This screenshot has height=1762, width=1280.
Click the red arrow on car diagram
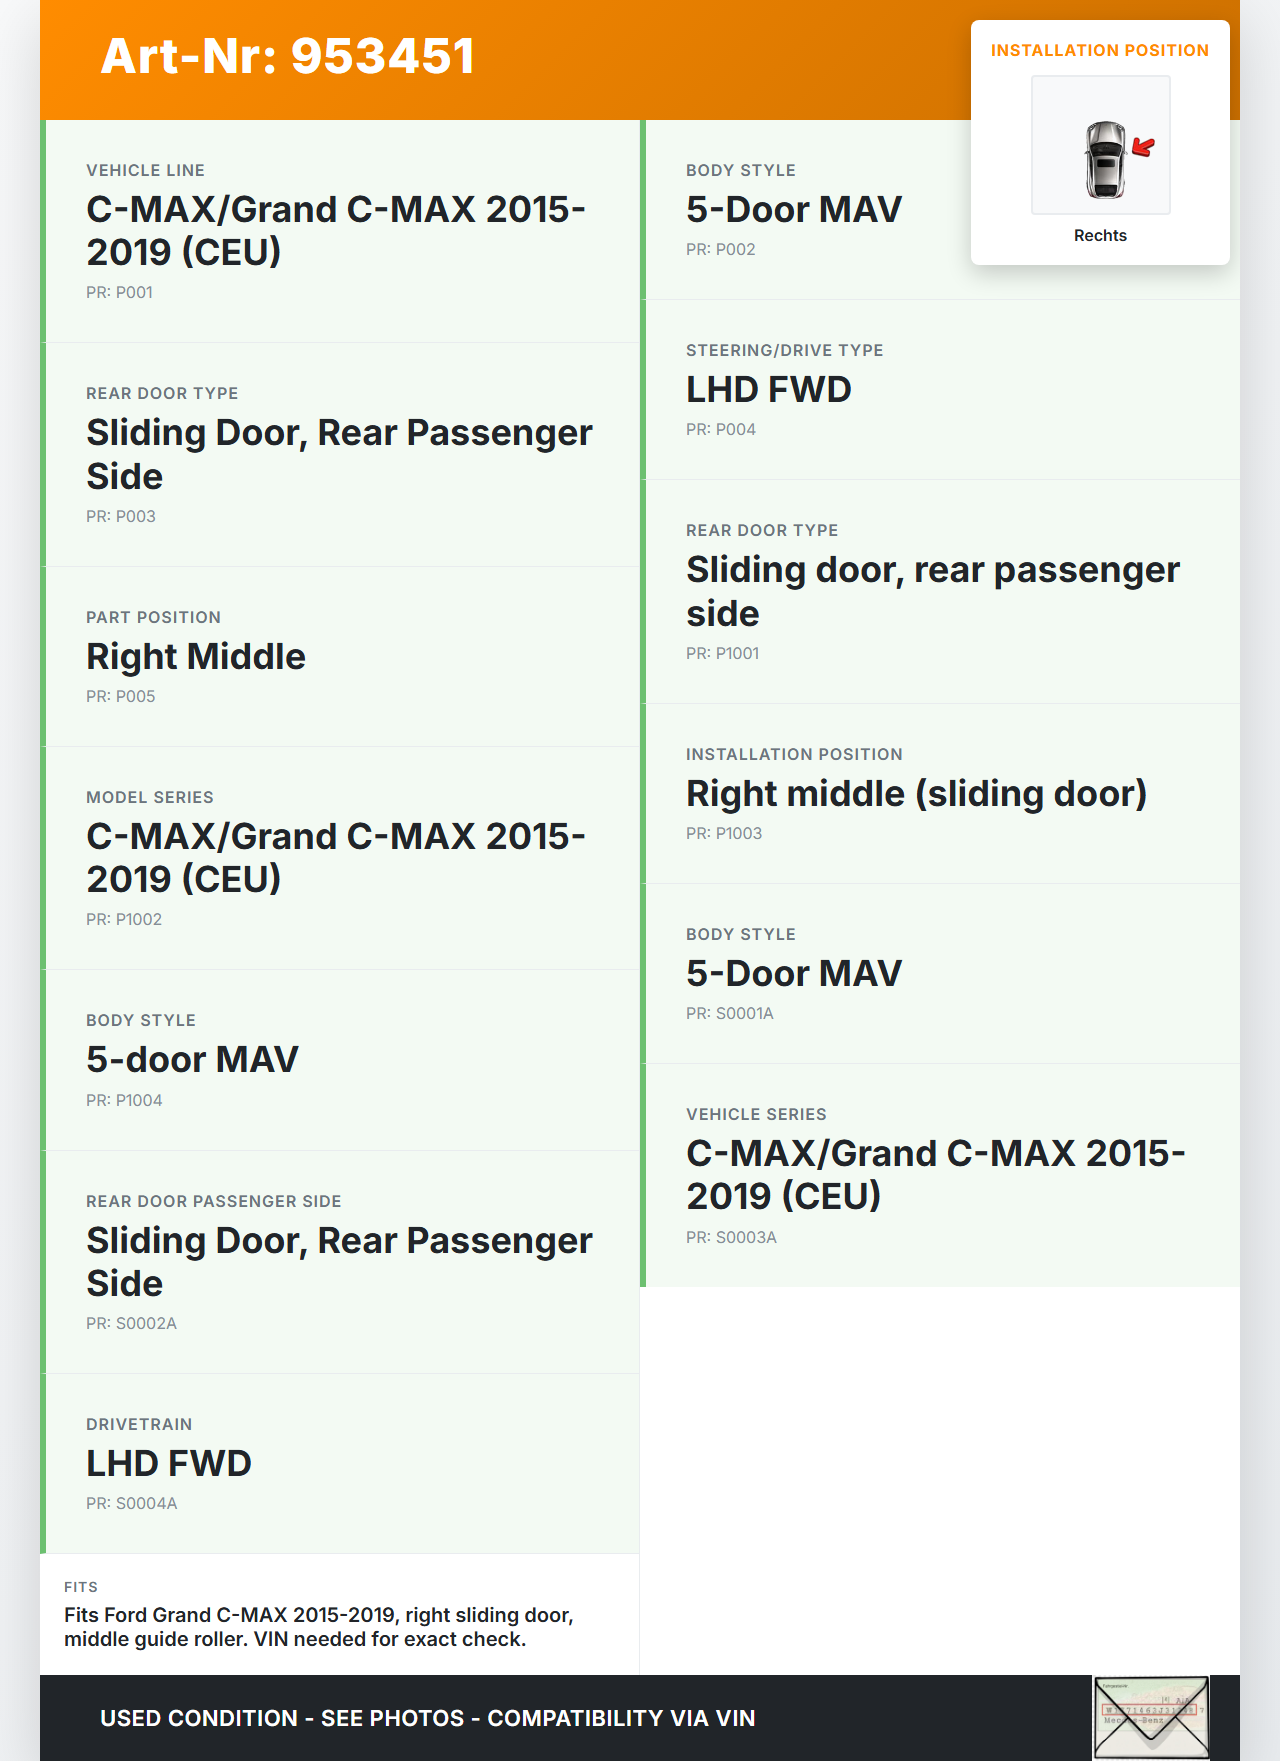(x=1143, y=148)
